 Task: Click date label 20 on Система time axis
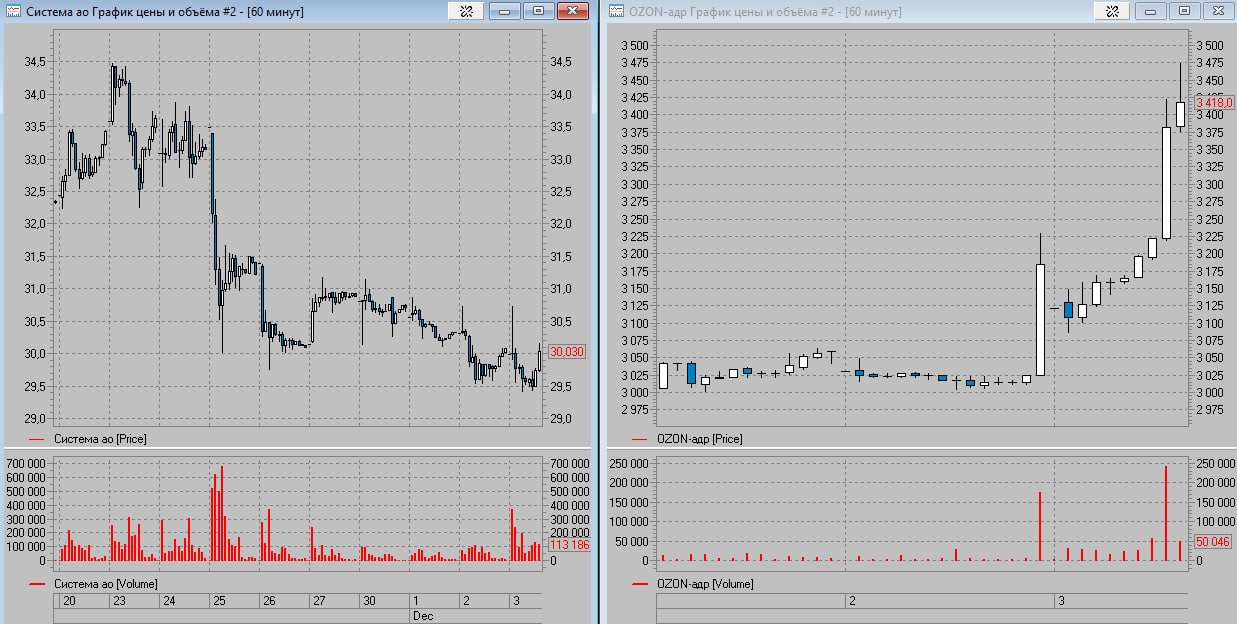69,601
